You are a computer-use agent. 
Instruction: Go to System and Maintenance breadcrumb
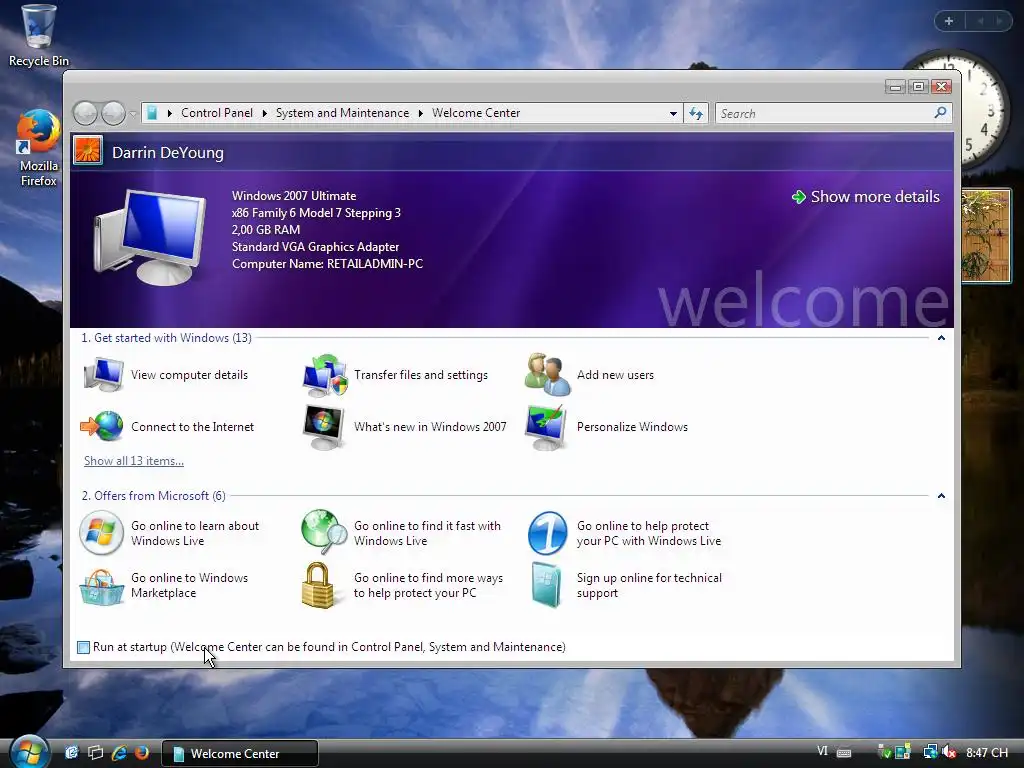pyautogui.click(x=342, y=113)
